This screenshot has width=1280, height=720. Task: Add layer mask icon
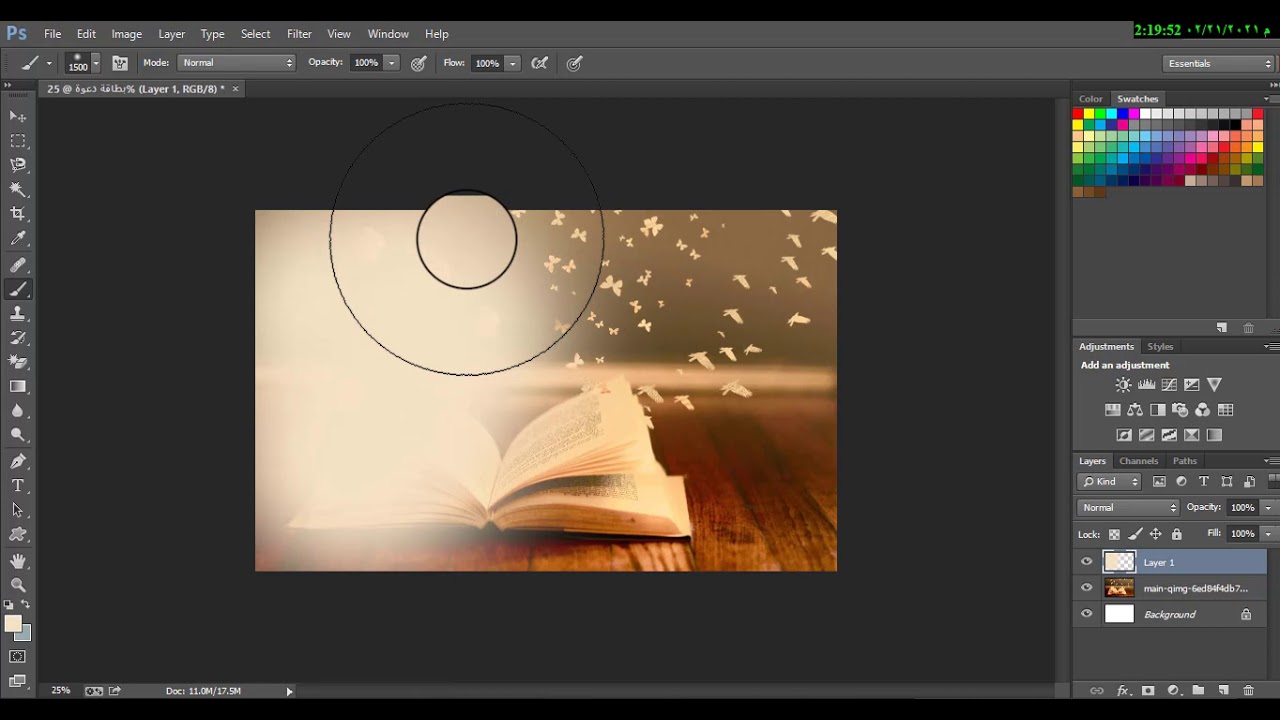[x=1148, y=691]
